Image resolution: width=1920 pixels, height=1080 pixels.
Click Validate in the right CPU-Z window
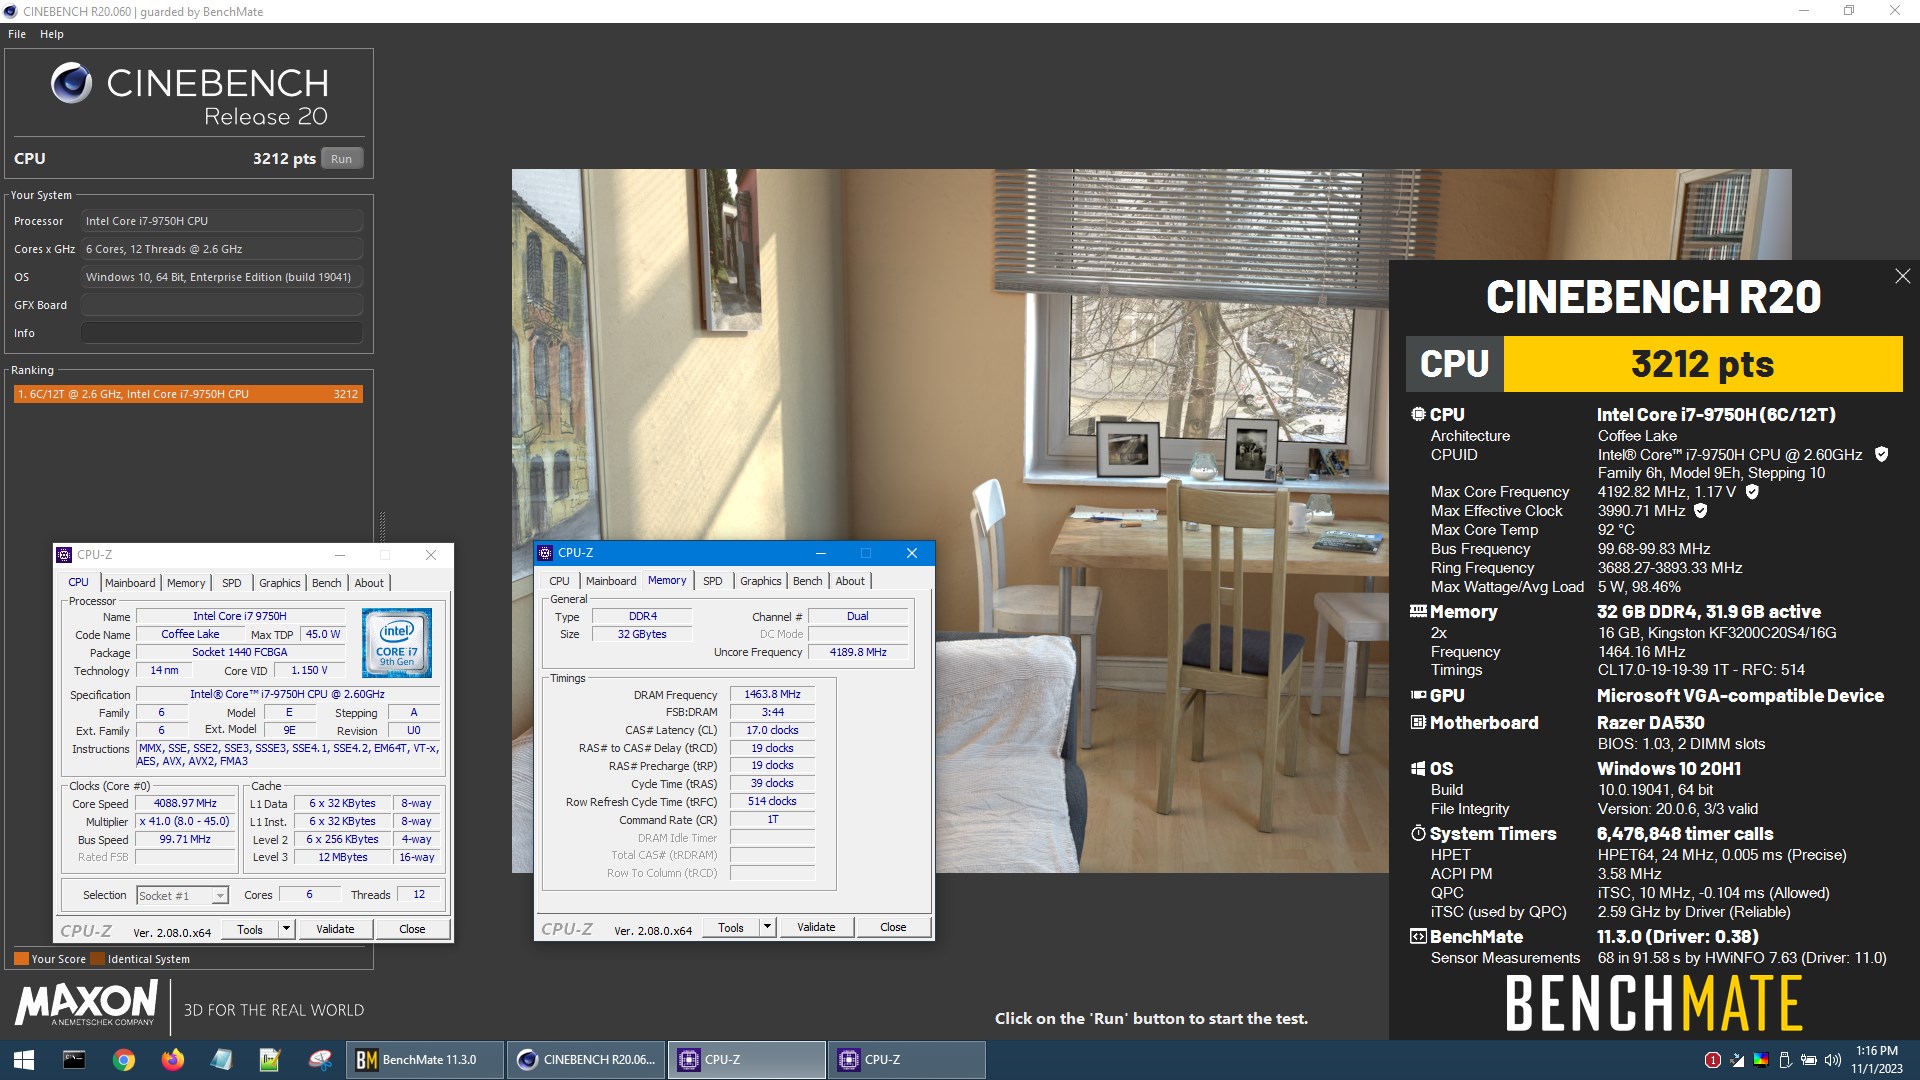[x=816, y=927]
